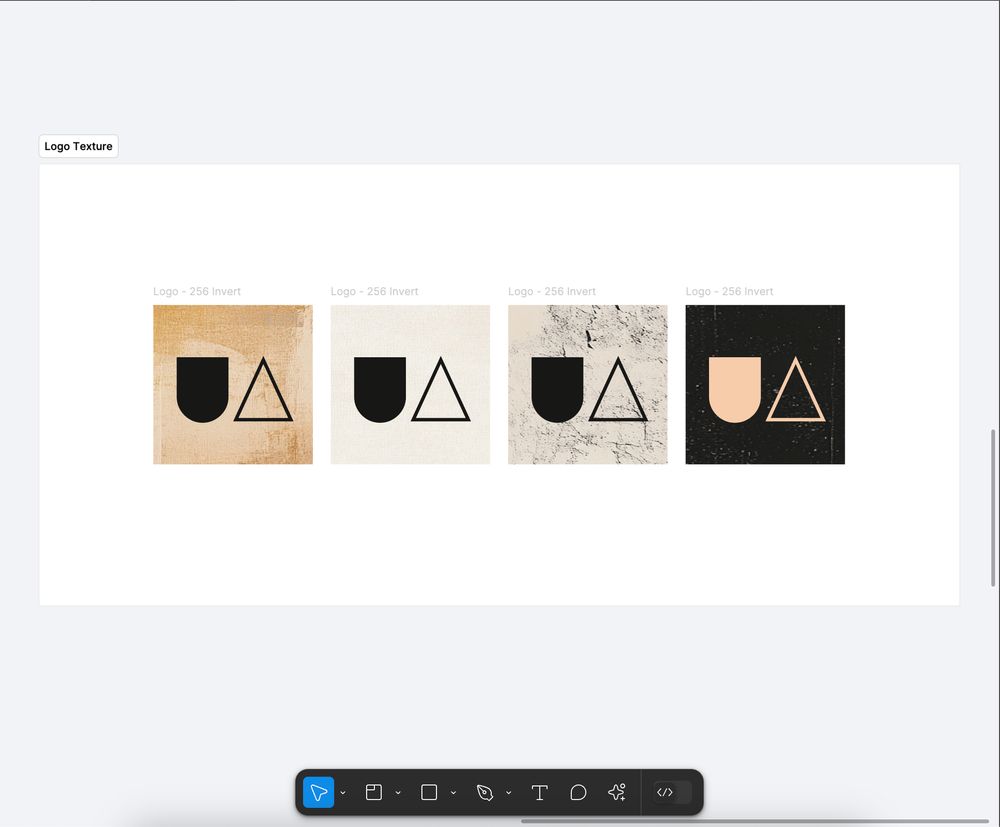This screenshot has height=827, width=1000.
Task: Toggle Dev Mode code switch
Action: pyautogui.click(x=672, y=792)
